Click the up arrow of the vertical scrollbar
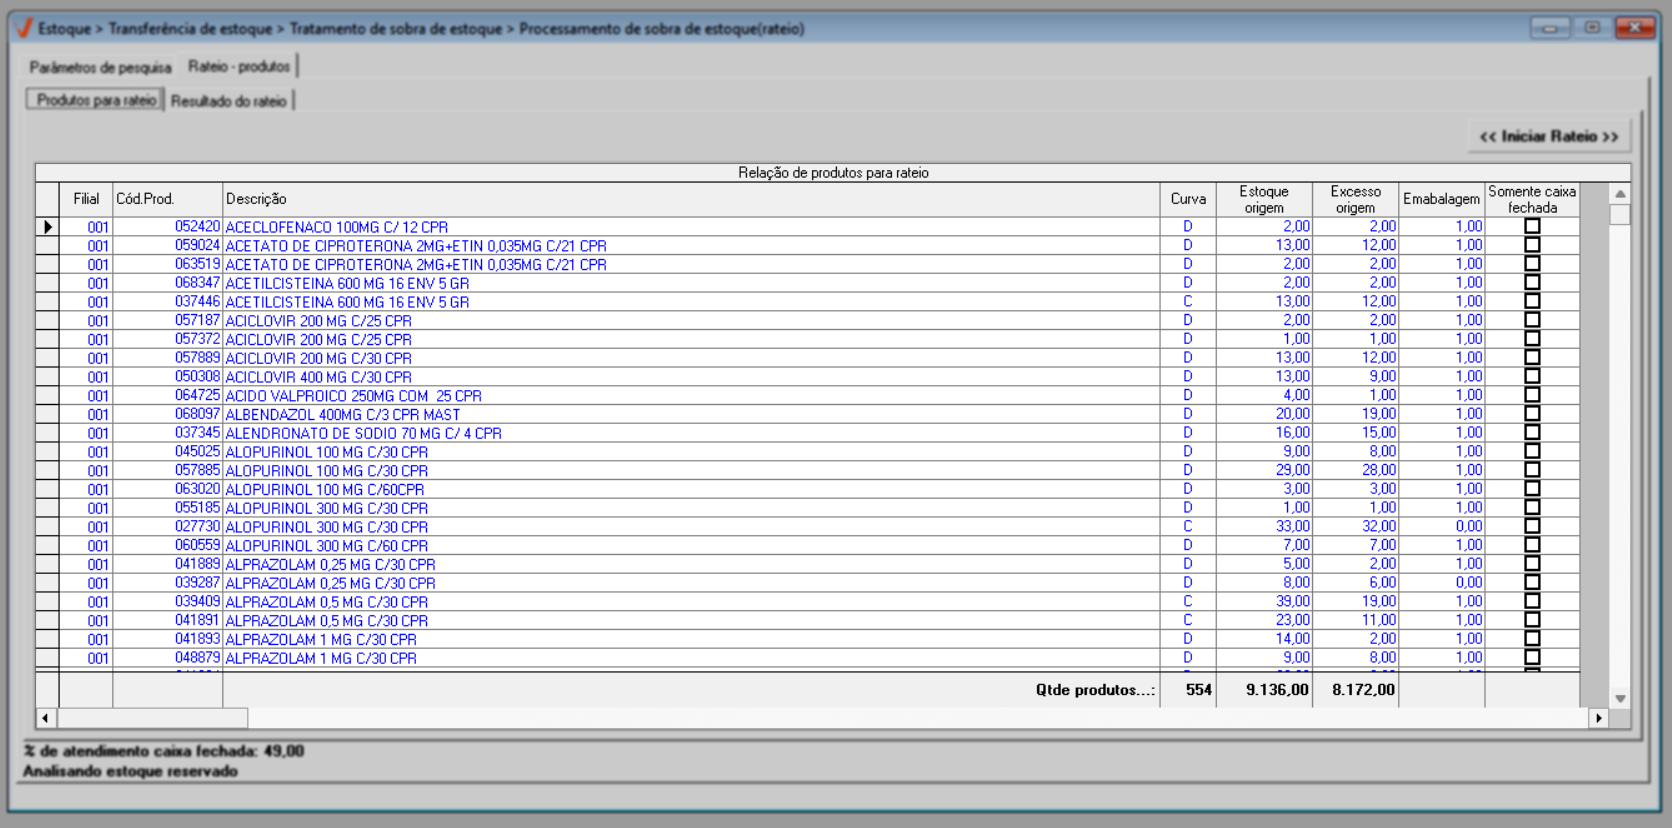Viewport: 1672px width, 828px height. coord(1620,194)
